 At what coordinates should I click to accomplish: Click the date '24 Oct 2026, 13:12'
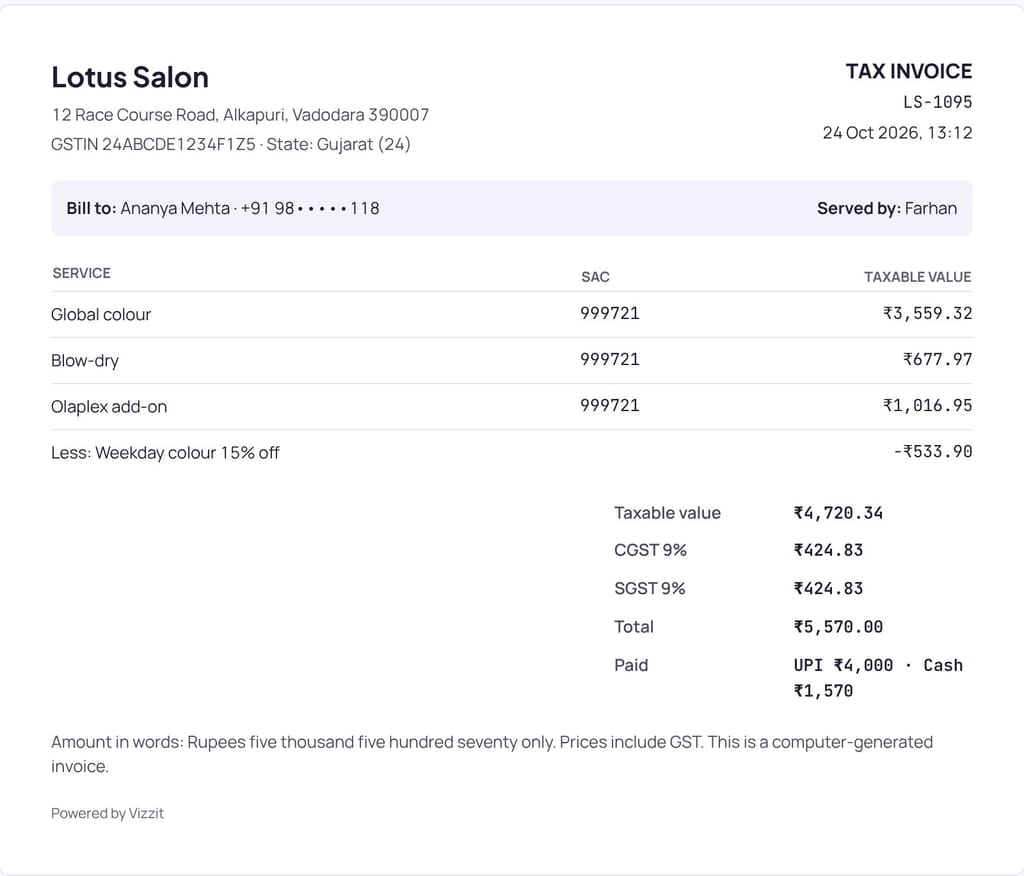pos(897,133)
